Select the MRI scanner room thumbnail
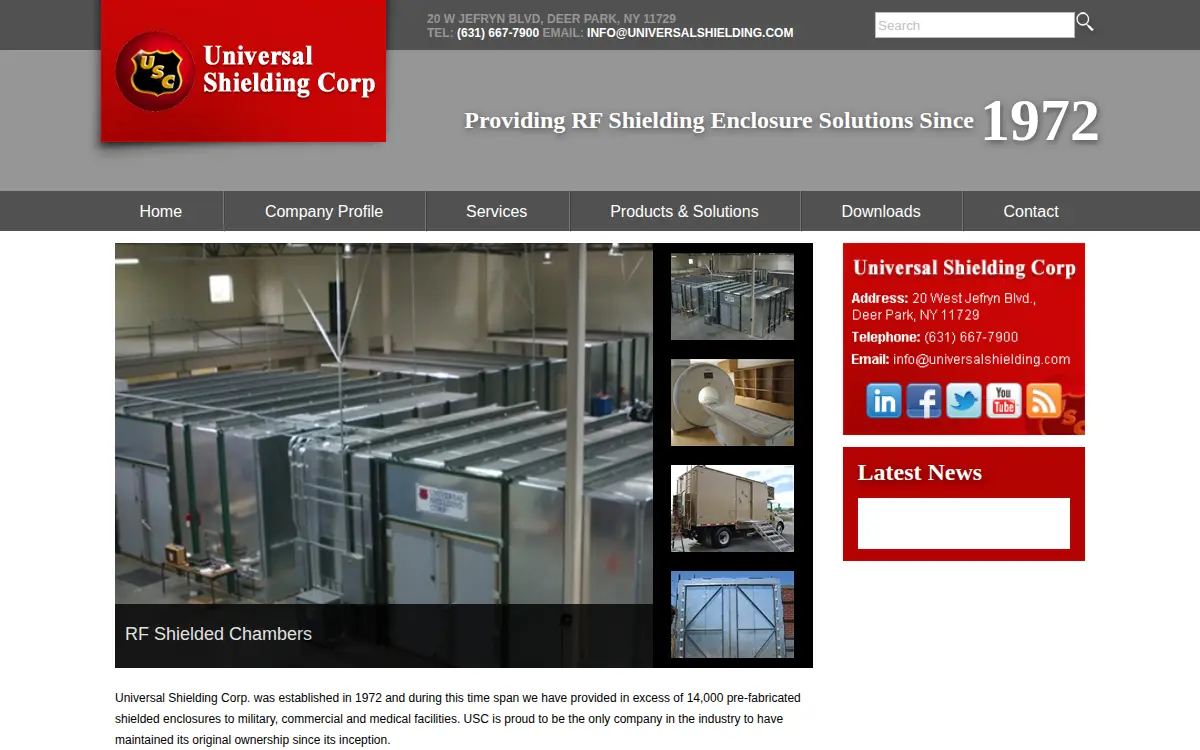Screen dimensions: 1200x750 pyautogui.click(x=732, y=403)
